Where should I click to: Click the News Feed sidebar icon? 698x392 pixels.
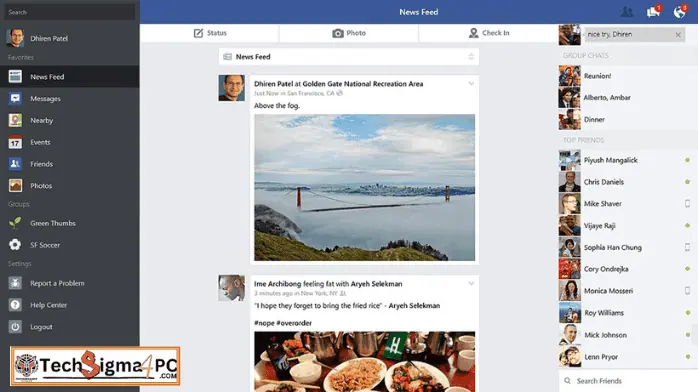pos(15,77)
